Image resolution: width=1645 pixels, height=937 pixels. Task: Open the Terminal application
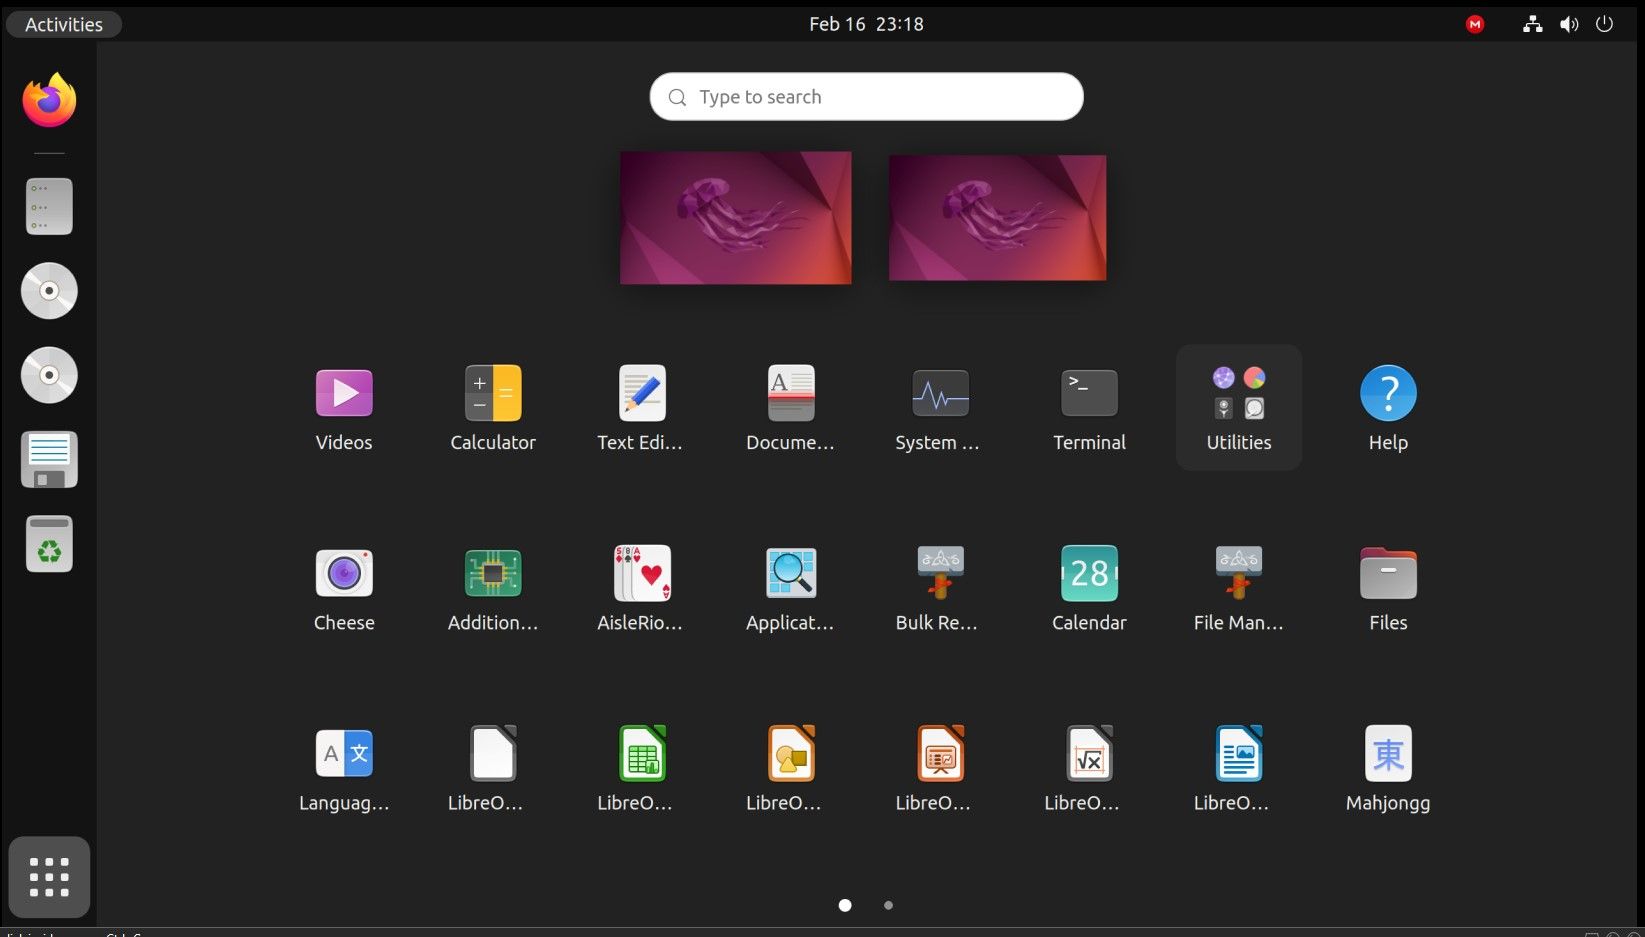point(1088,393)
